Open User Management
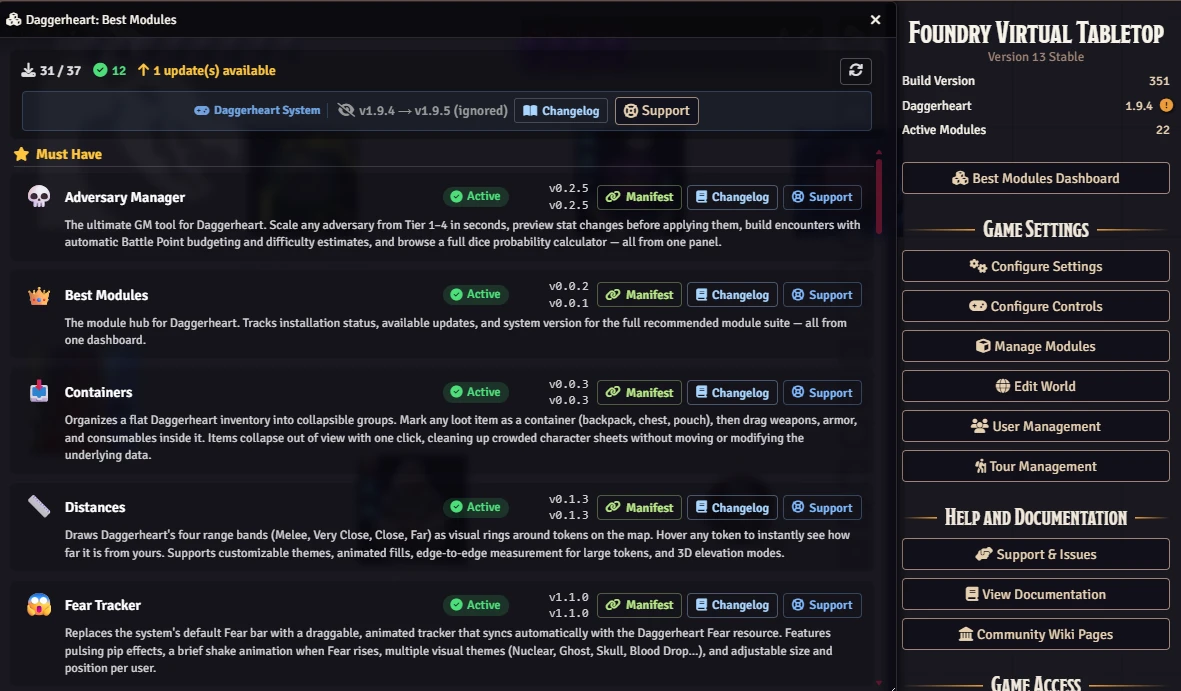 1036,426
